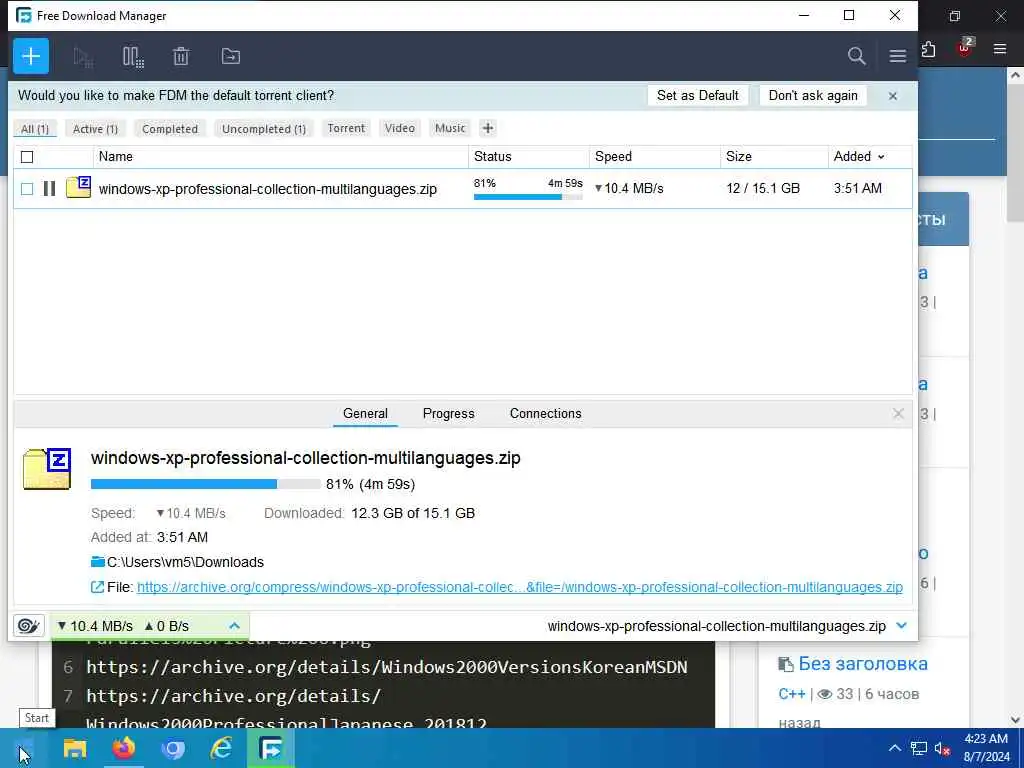Open the FDM hamburger main menu
Viewport: 1024px width, 768px height.
[x=897, y=56]
